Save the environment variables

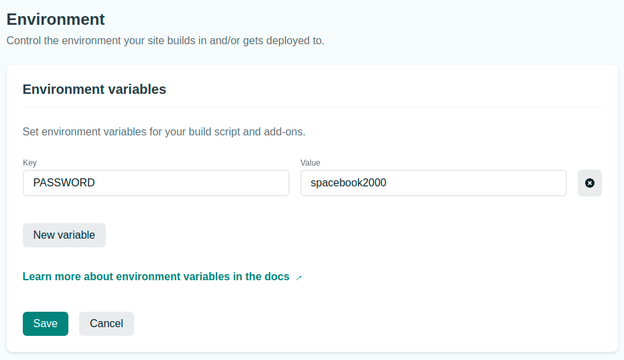point(45,323)
